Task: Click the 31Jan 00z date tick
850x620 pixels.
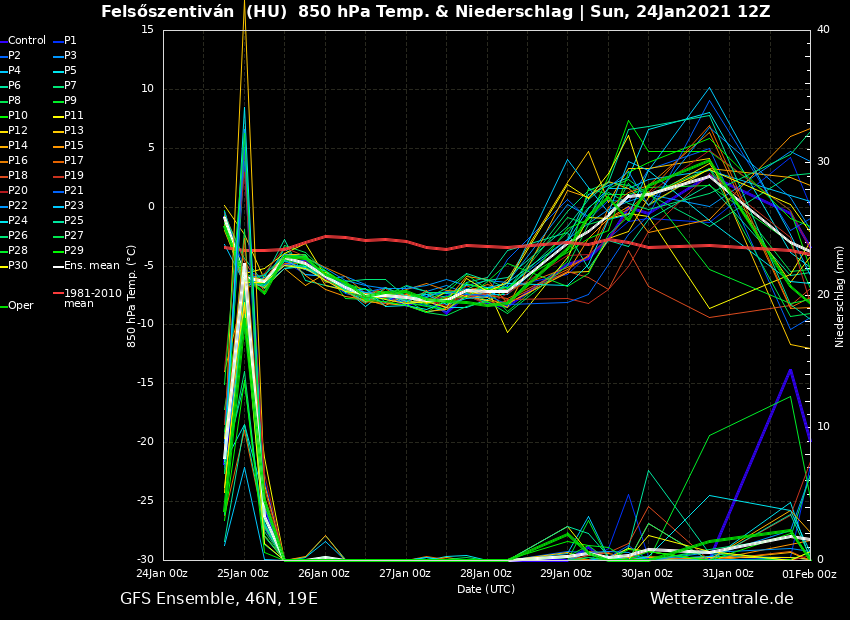Action: (728, 574)
